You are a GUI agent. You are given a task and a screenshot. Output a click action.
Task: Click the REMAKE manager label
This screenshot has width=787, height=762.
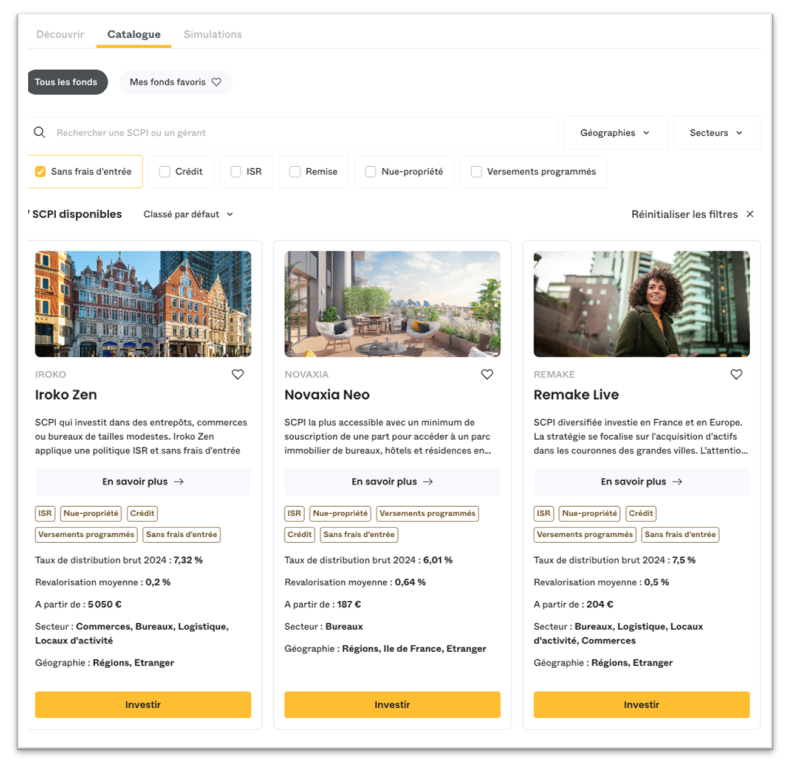pos(555,374)
